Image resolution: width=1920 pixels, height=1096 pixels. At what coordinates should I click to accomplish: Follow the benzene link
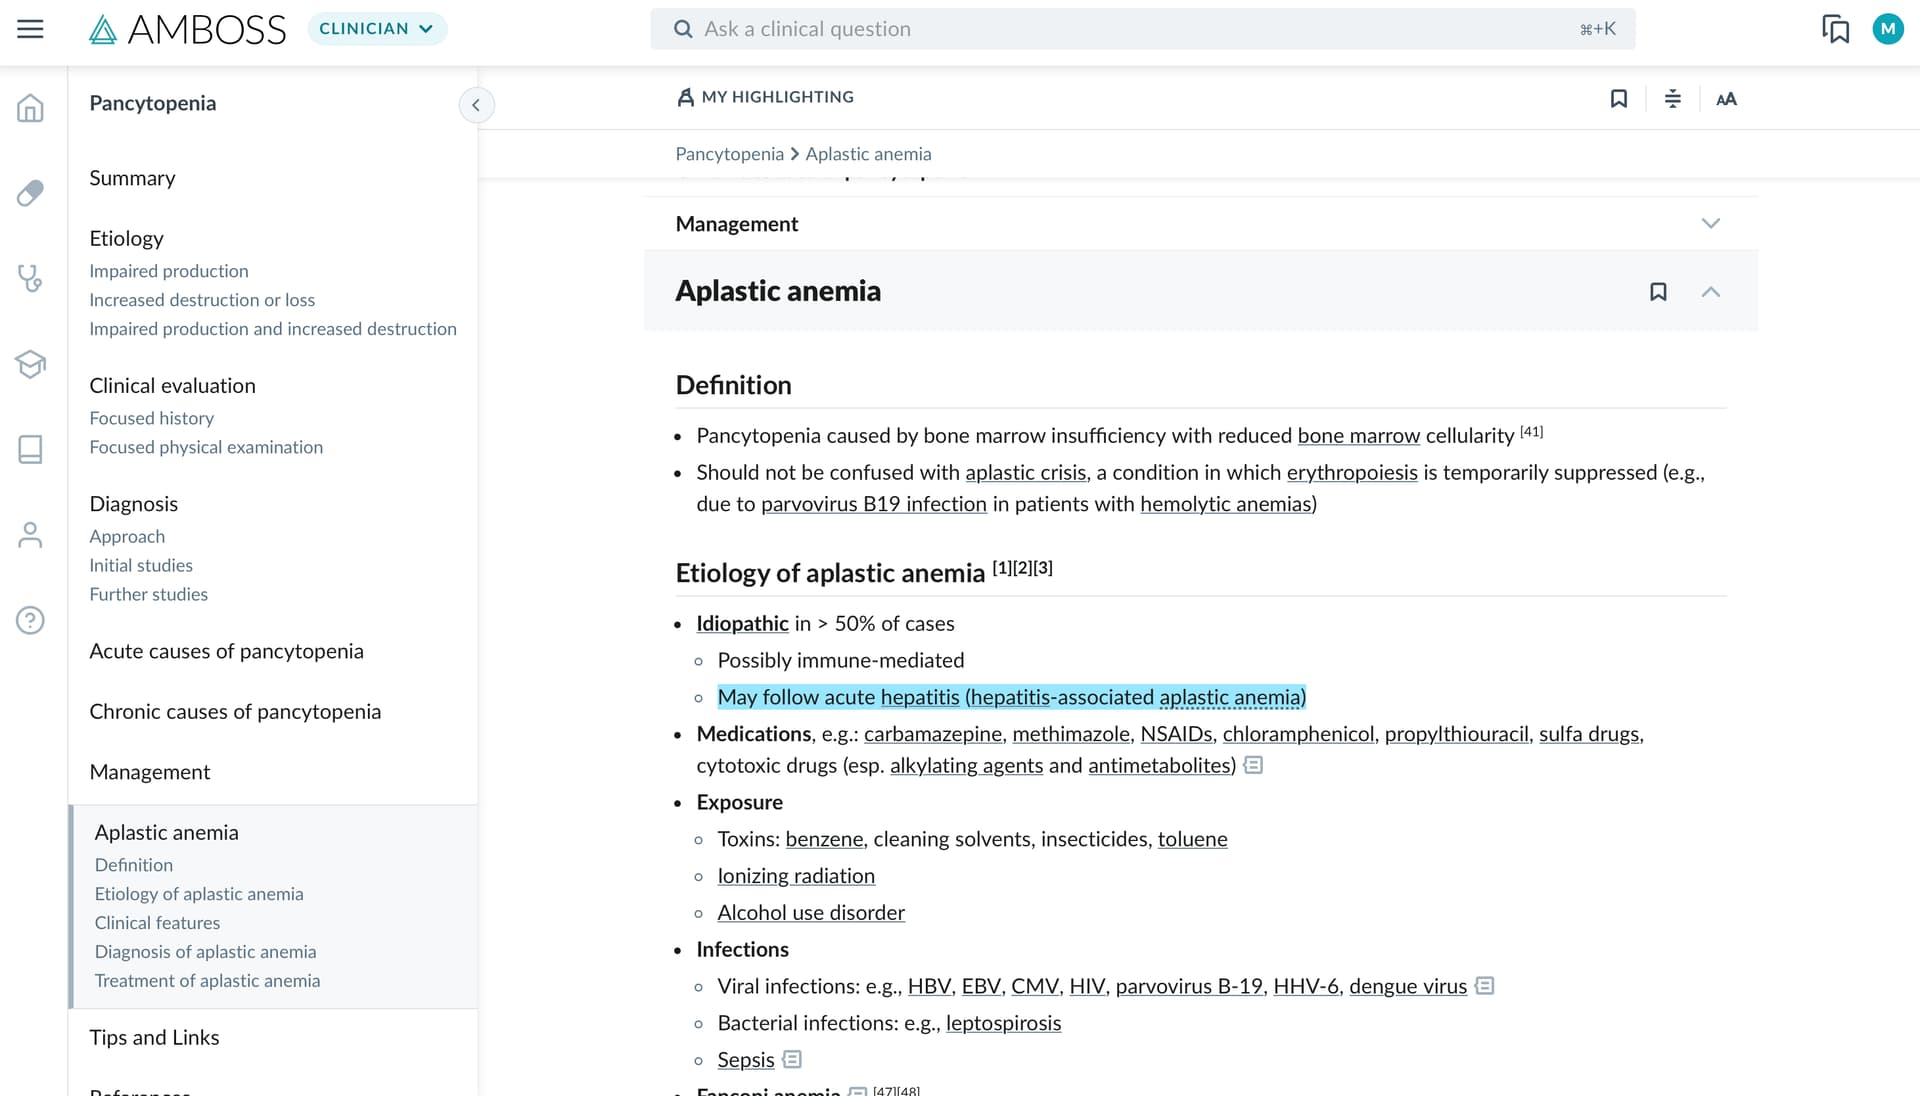tap(824, 840)
